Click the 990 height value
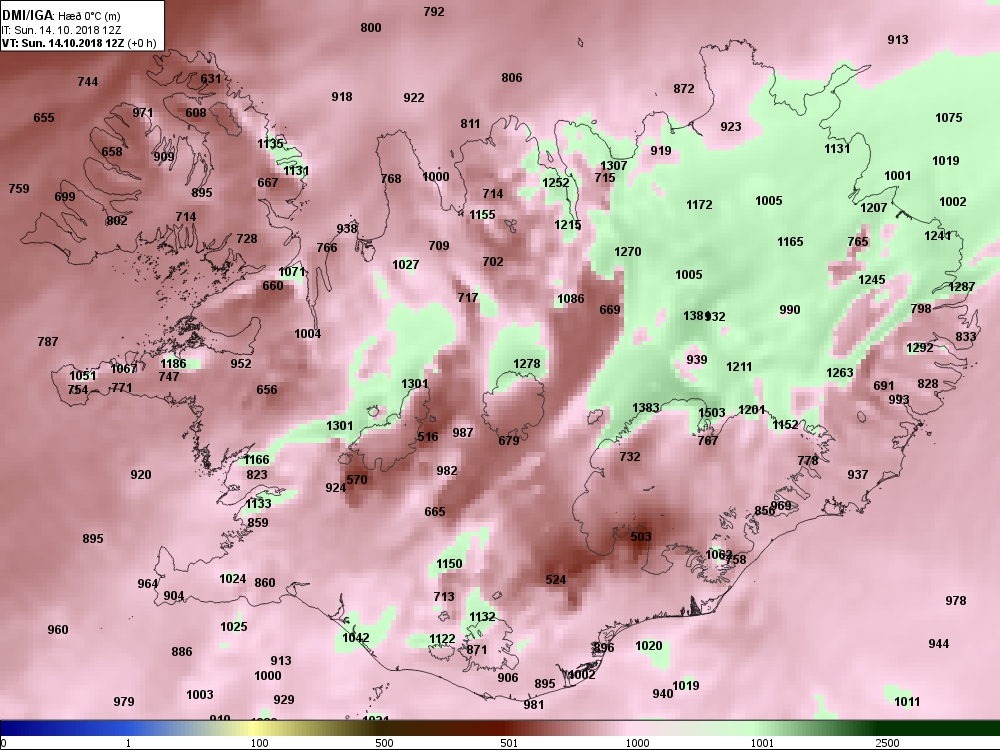This screenshot has width=1000, height=750. tap(790, 310)
